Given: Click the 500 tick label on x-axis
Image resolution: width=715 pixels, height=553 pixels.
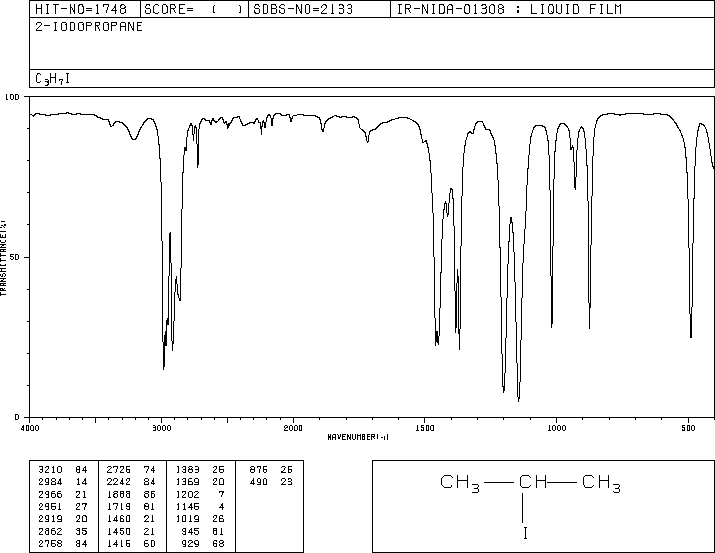Looking at the screenshot, I should [689, 428].
